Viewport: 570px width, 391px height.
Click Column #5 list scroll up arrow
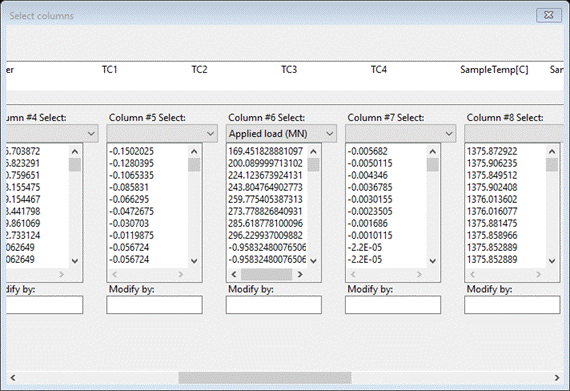coord(194,152)
